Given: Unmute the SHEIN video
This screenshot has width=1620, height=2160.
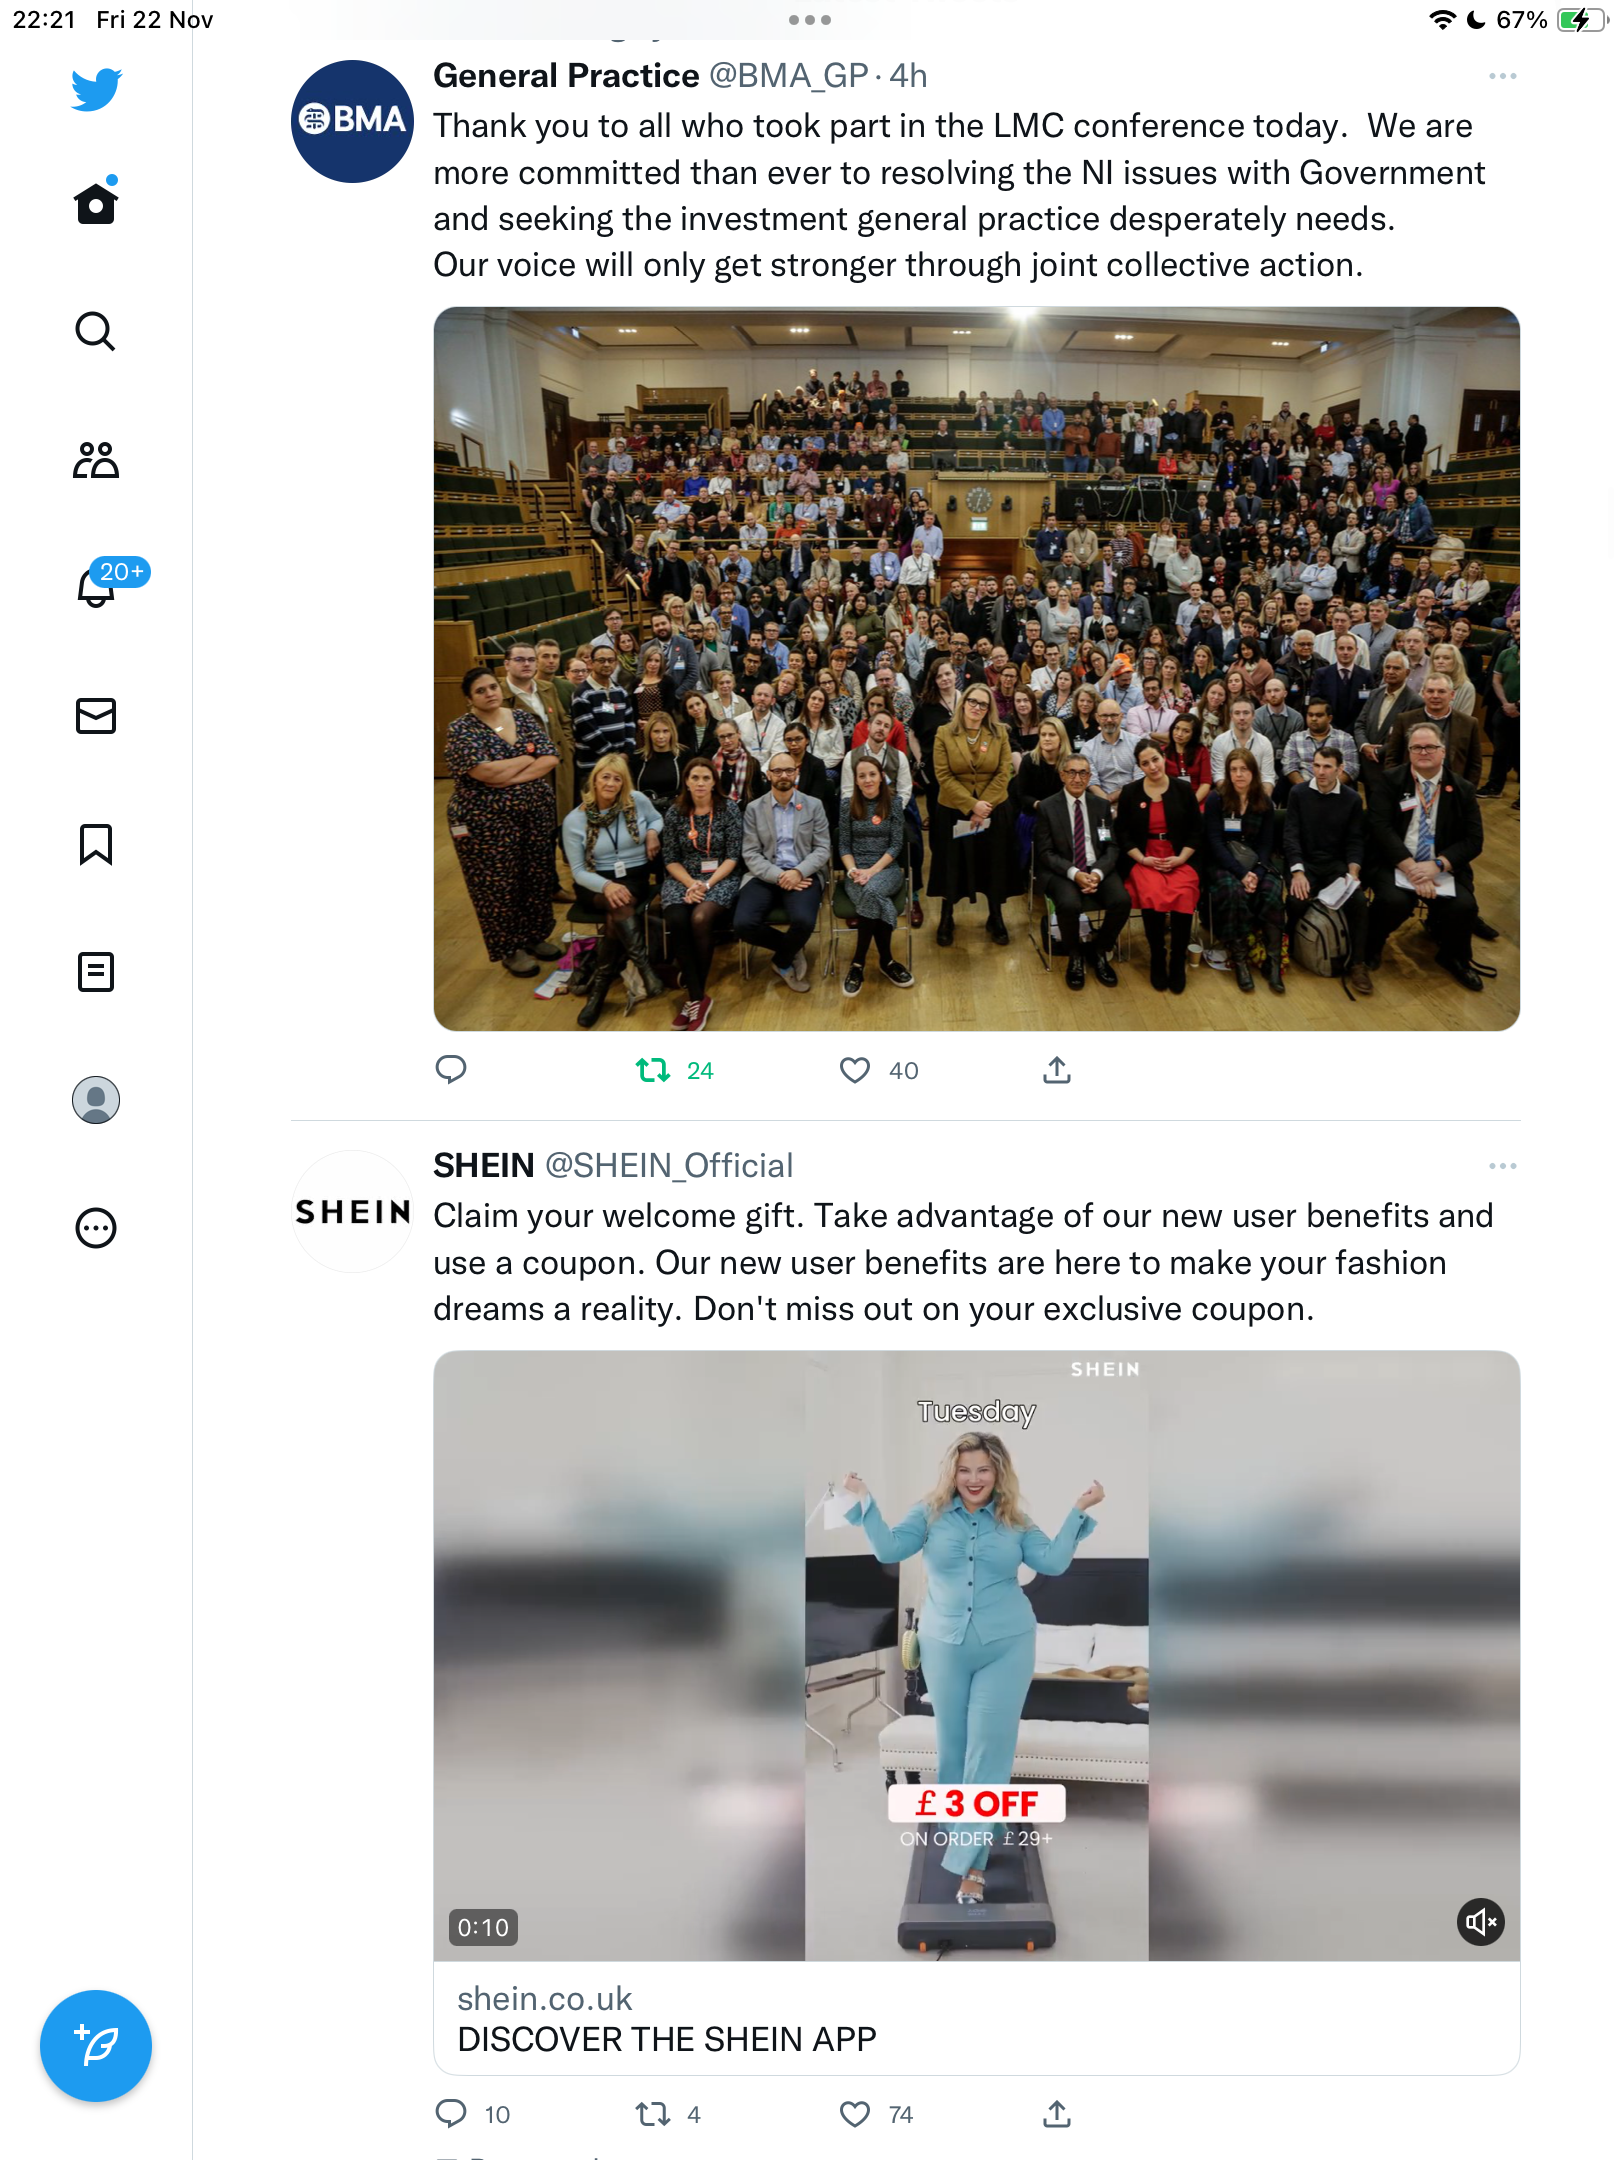Looking at the screenshot, I should [1481, 1922].
